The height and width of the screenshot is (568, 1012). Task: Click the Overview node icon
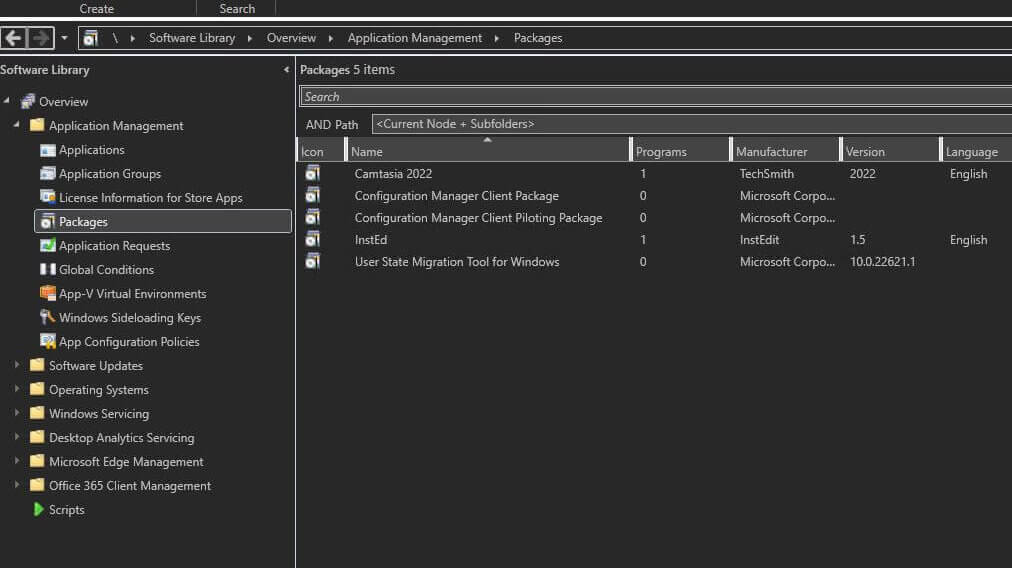pyautogui.click(x=27, y=101)
